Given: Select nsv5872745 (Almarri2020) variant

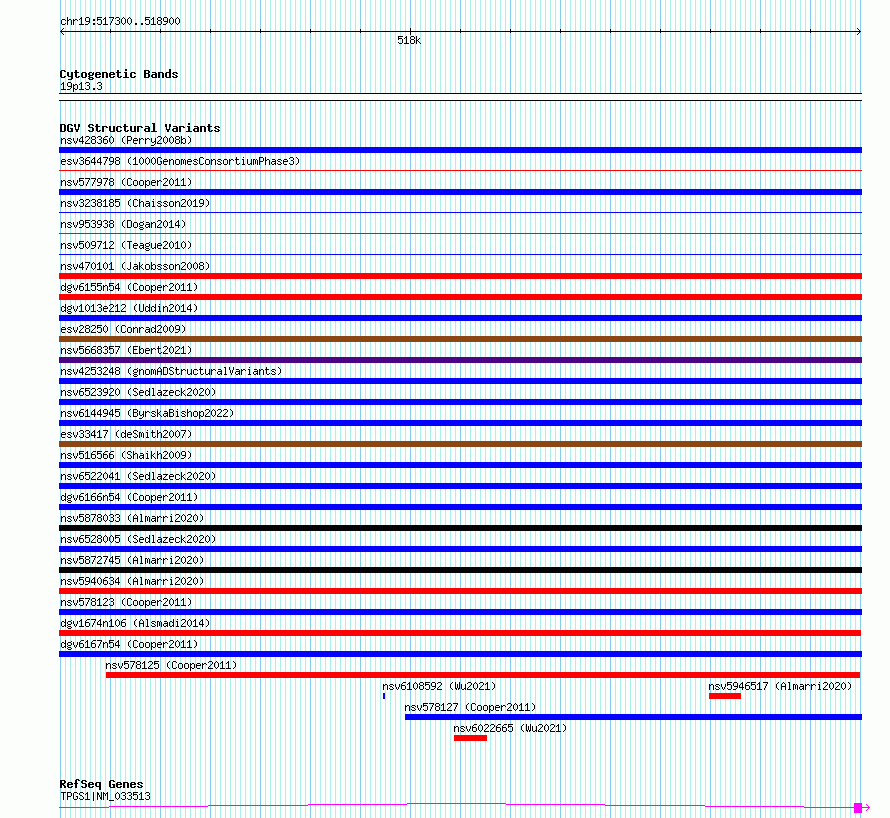Looking at the screenshot, I should coord(132,560).
